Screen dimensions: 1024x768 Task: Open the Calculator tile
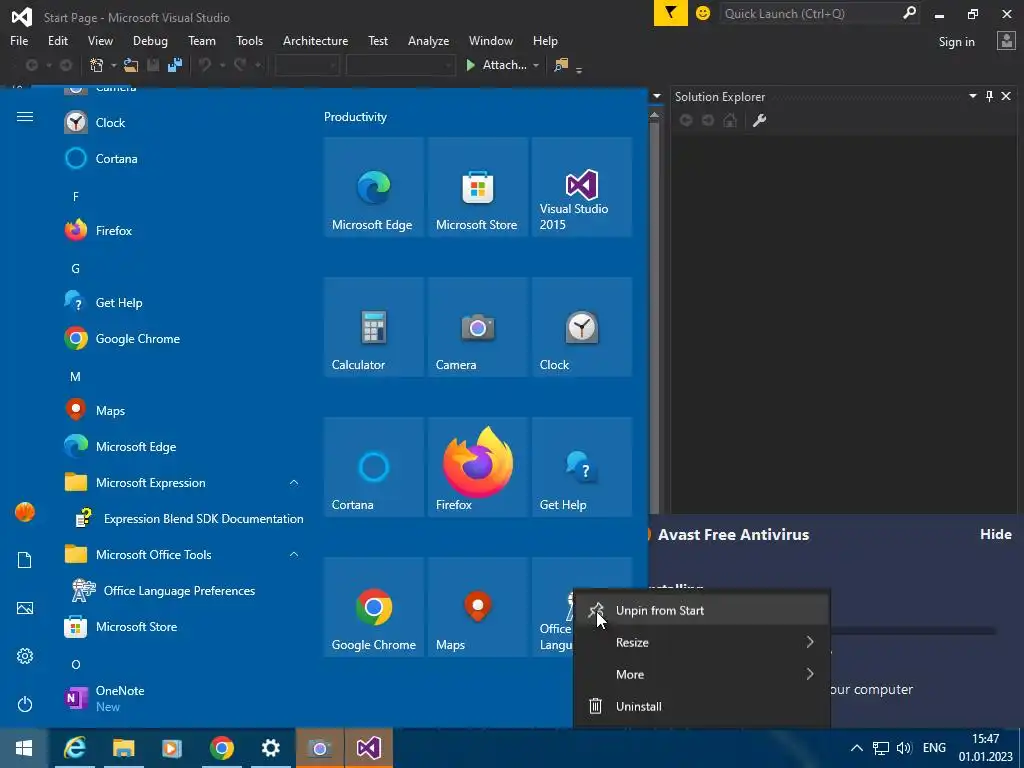(374, 327)
